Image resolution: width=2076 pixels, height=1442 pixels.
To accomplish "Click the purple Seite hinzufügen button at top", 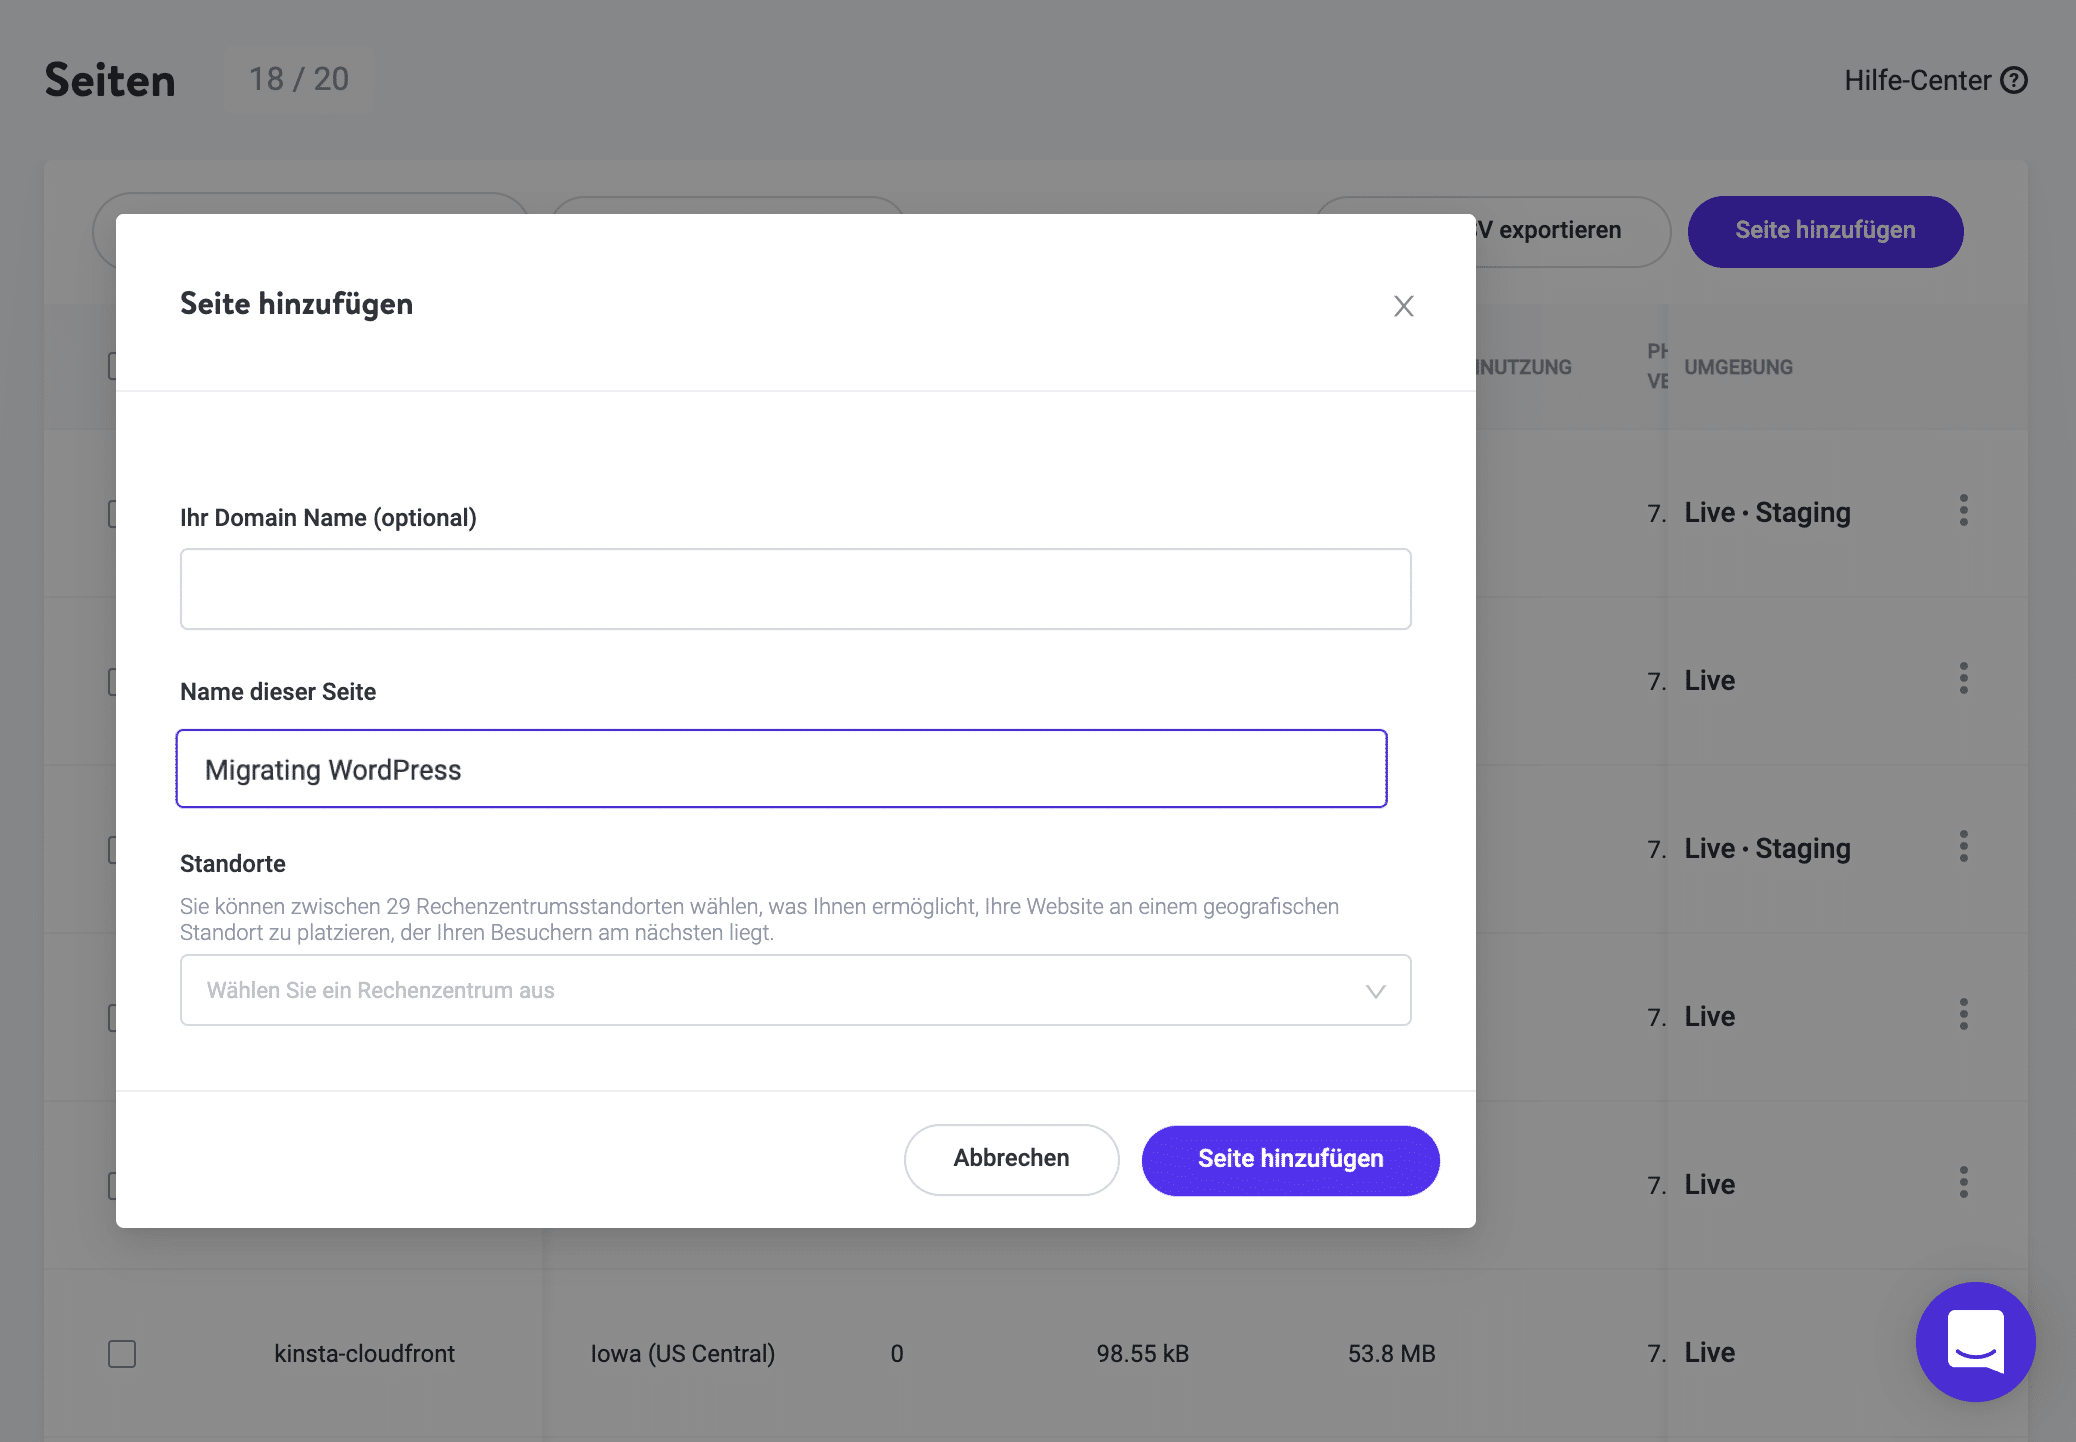I will point(1825,231).
